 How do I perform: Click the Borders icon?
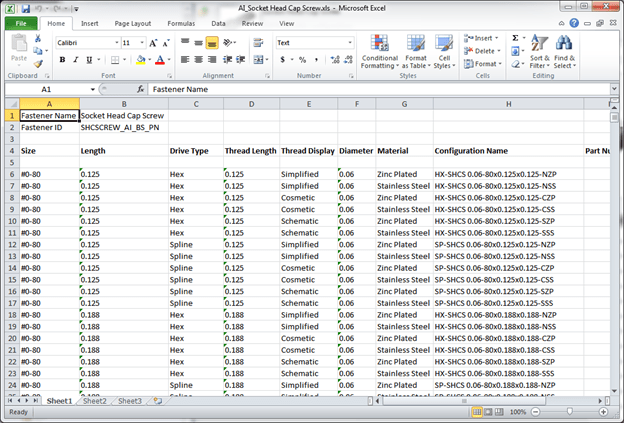click(x=115, y=60)
